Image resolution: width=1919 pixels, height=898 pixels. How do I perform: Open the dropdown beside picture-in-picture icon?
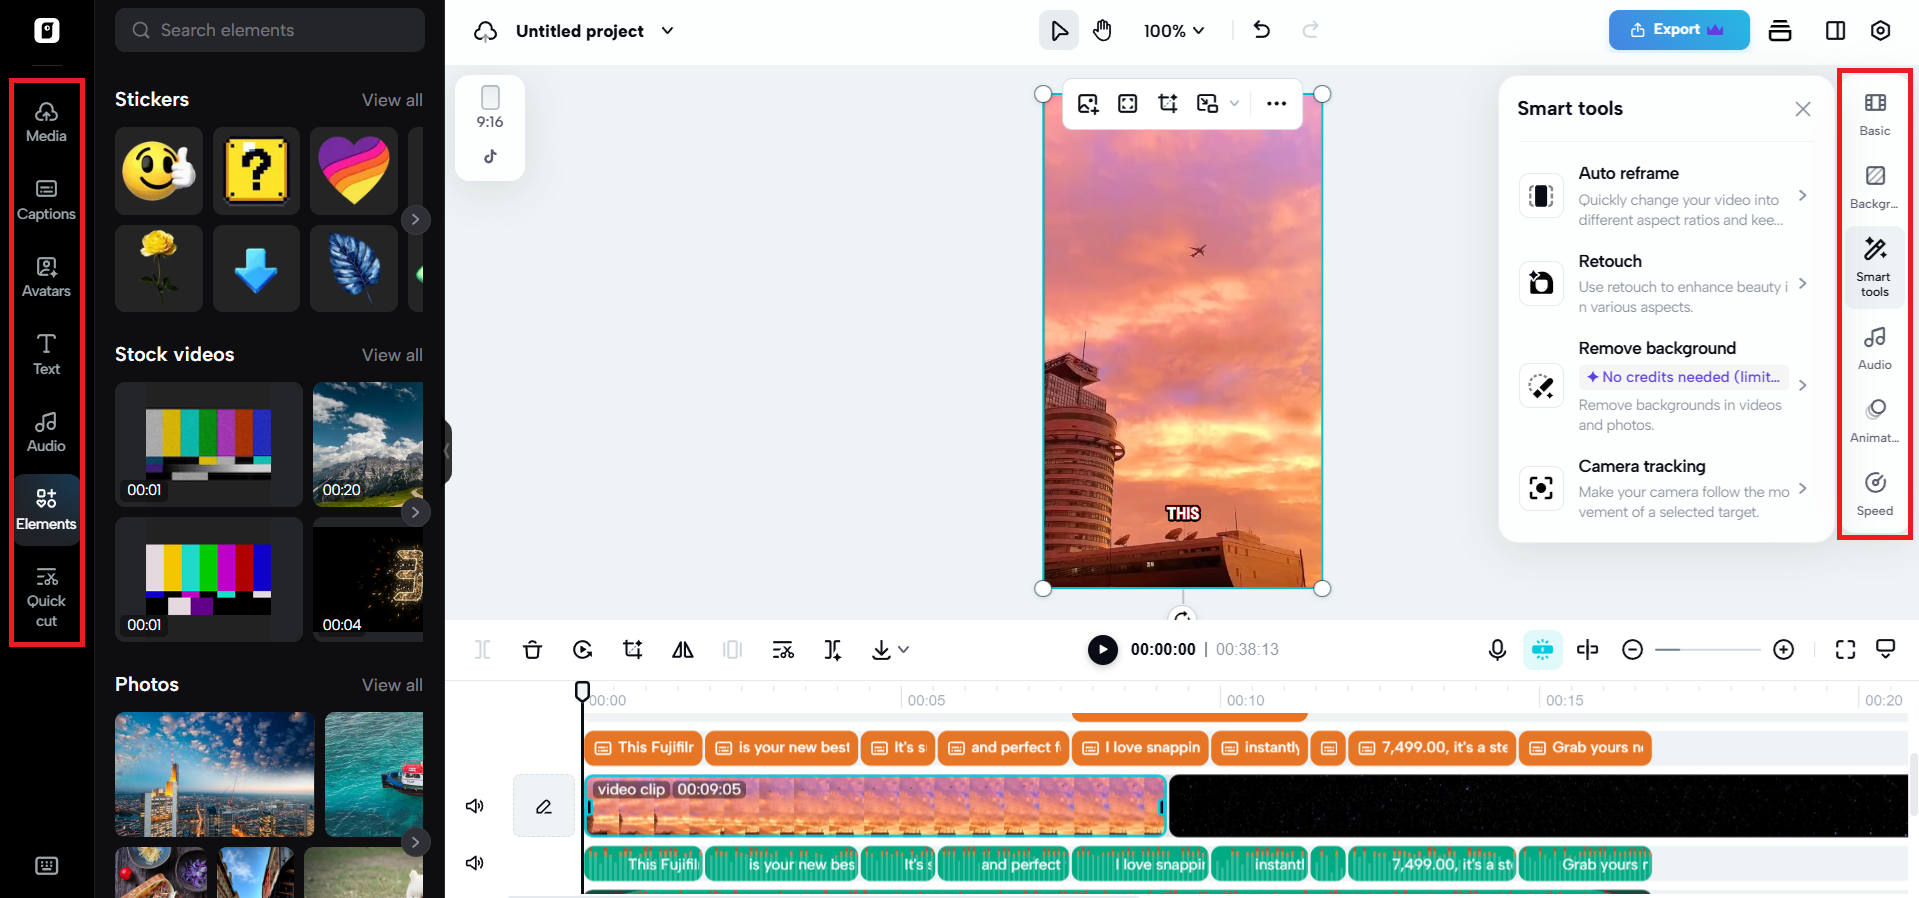point(1234,104)
